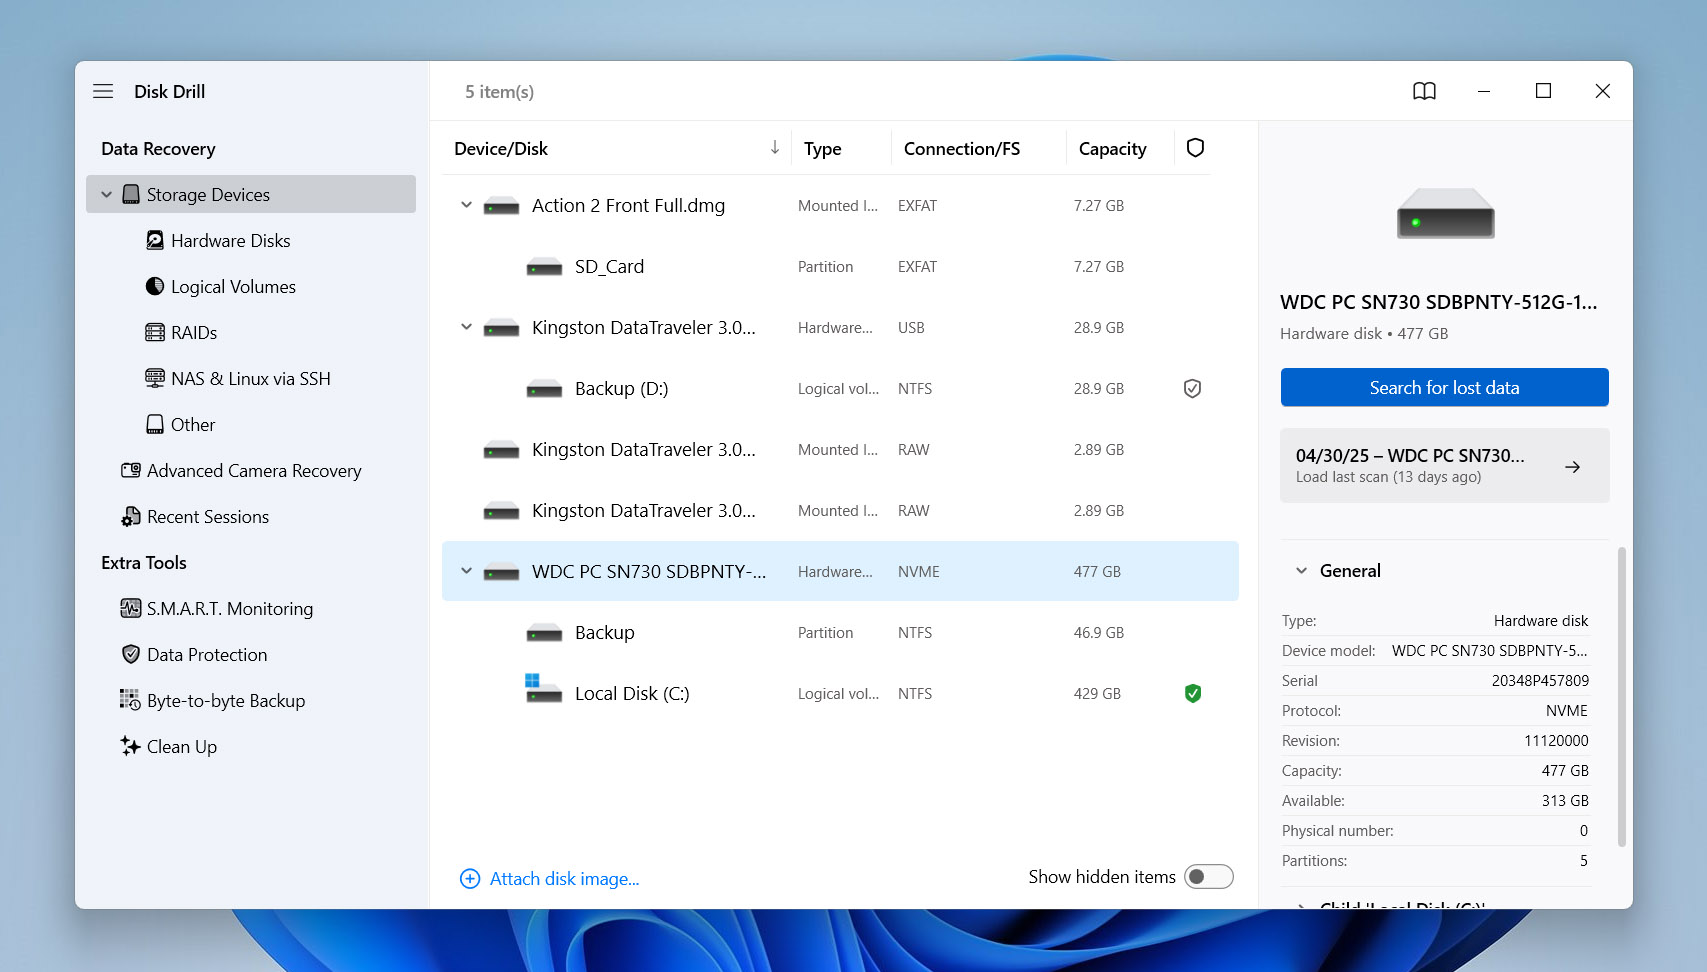Click the protection shield column header icon
1707x972 pixels.
coord(1195,148)
